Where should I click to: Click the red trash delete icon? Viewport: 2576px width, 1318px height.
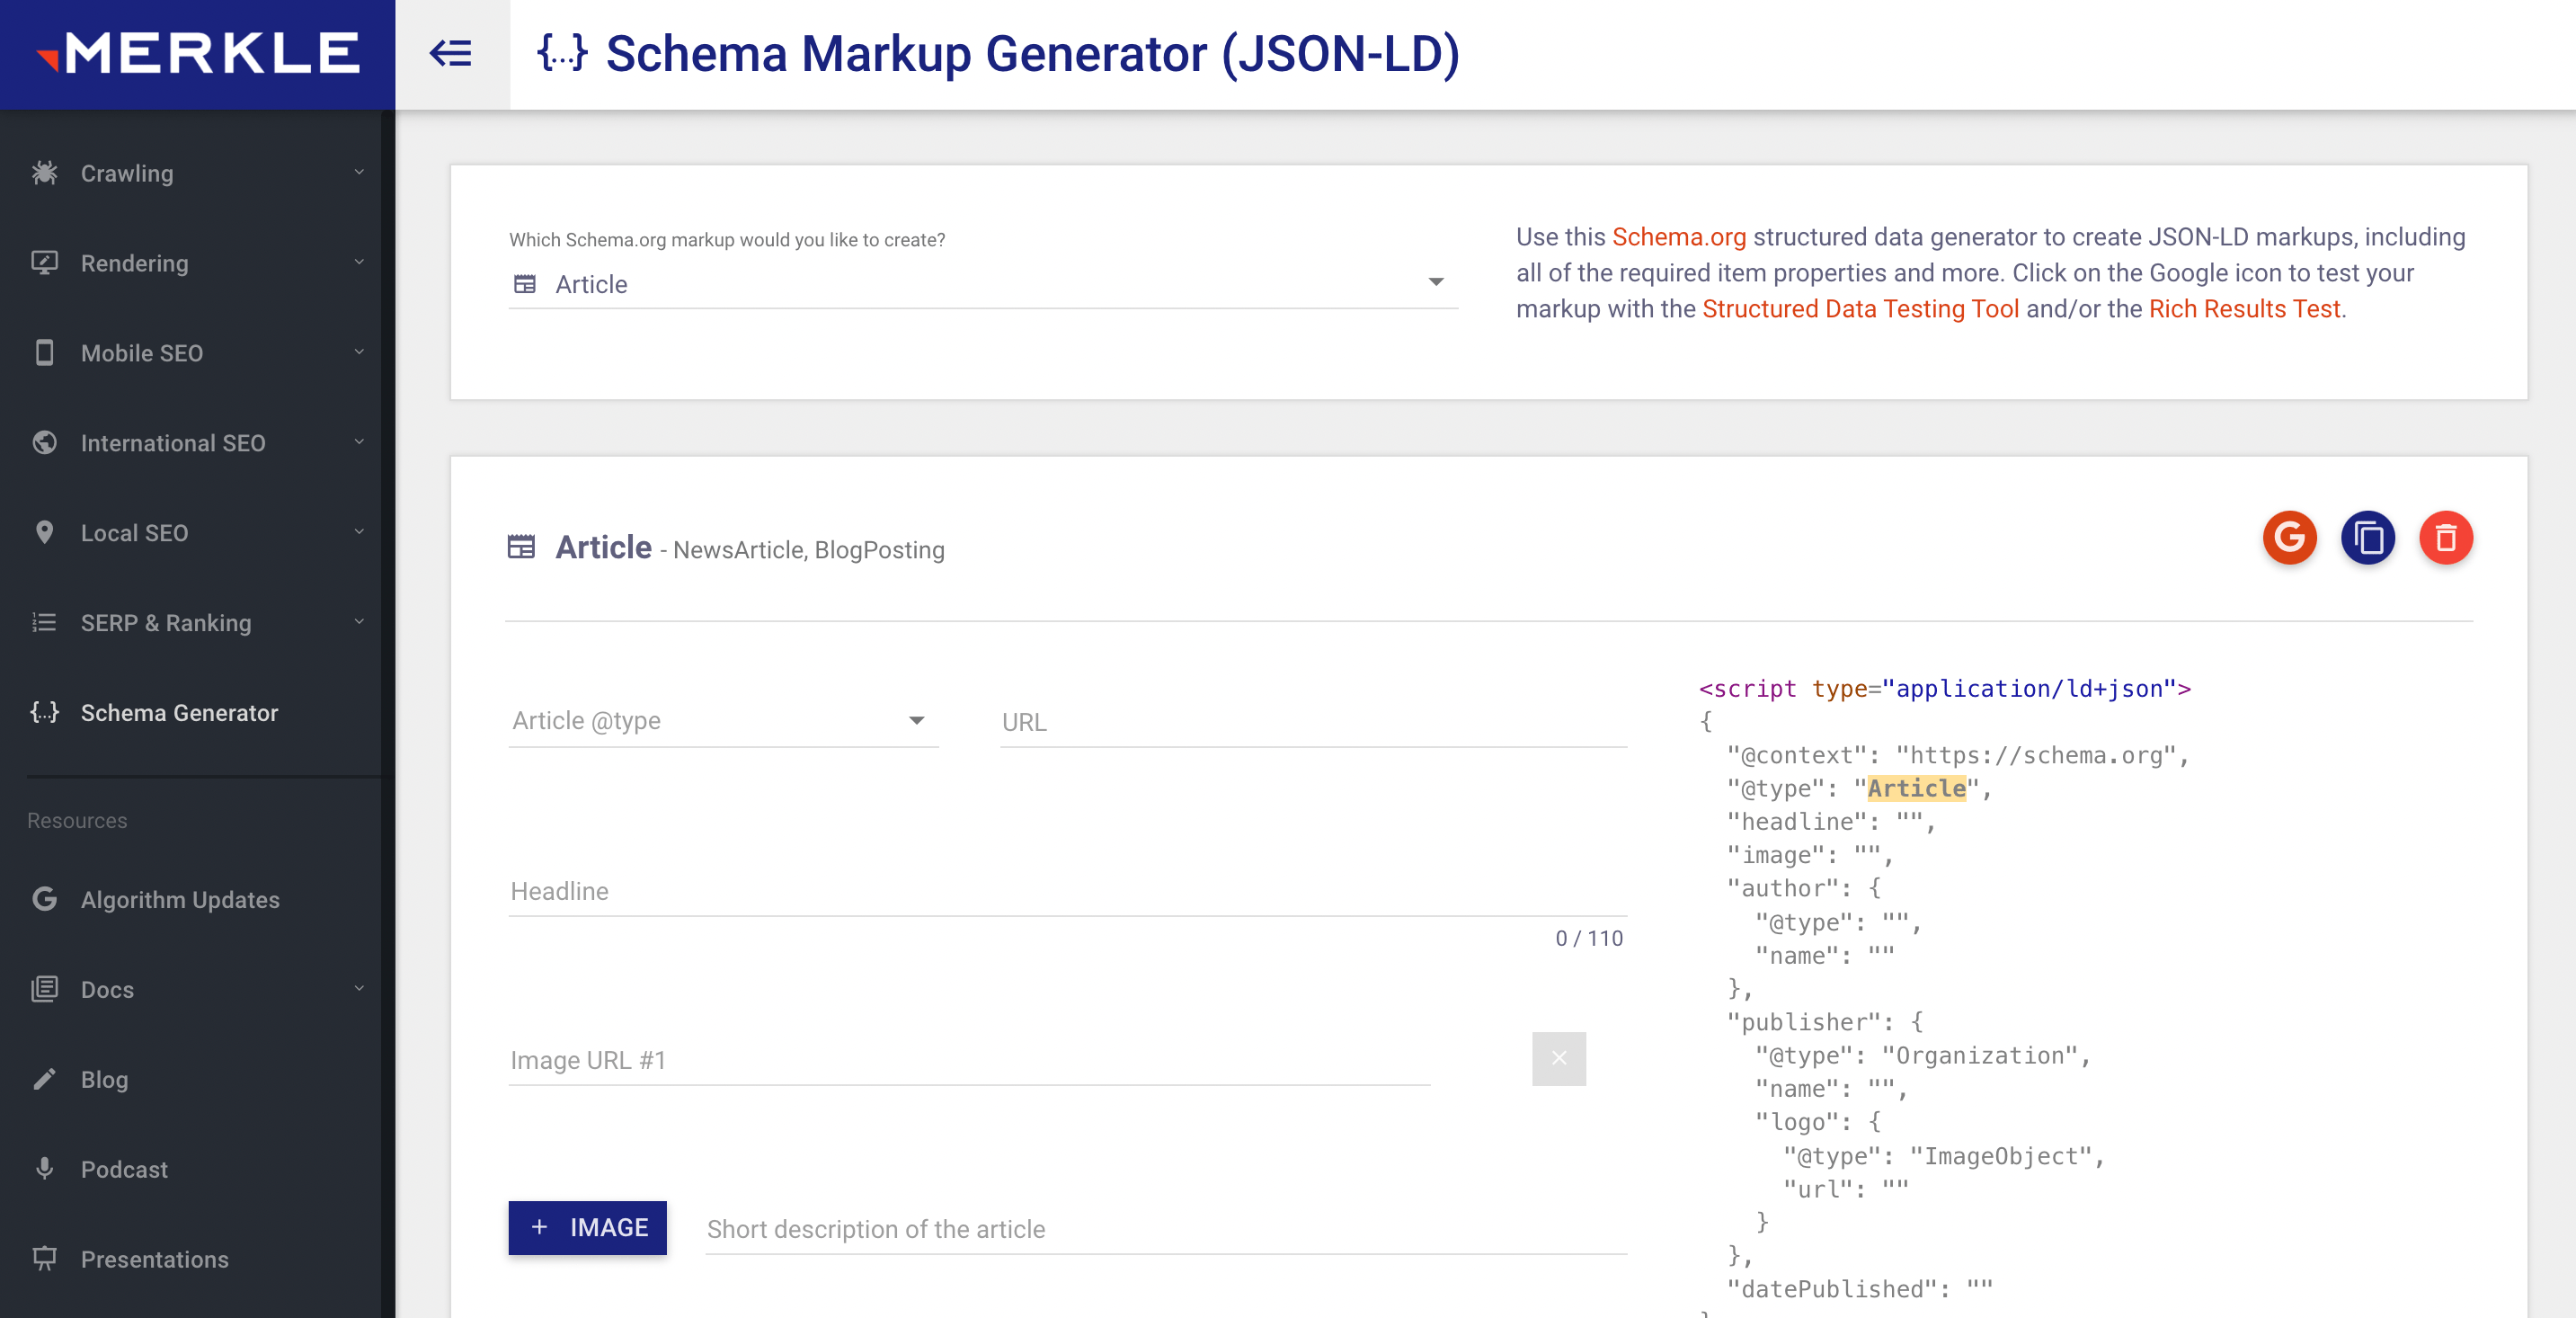pyautogui.click(x=2445, y=538)
